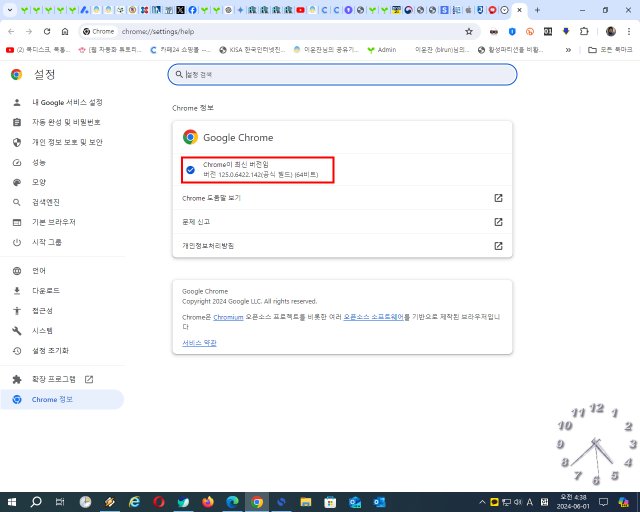This screenshot has width=640, height=512.
Task: Open the 모든 북마크 folder
Action: (610, 50)
